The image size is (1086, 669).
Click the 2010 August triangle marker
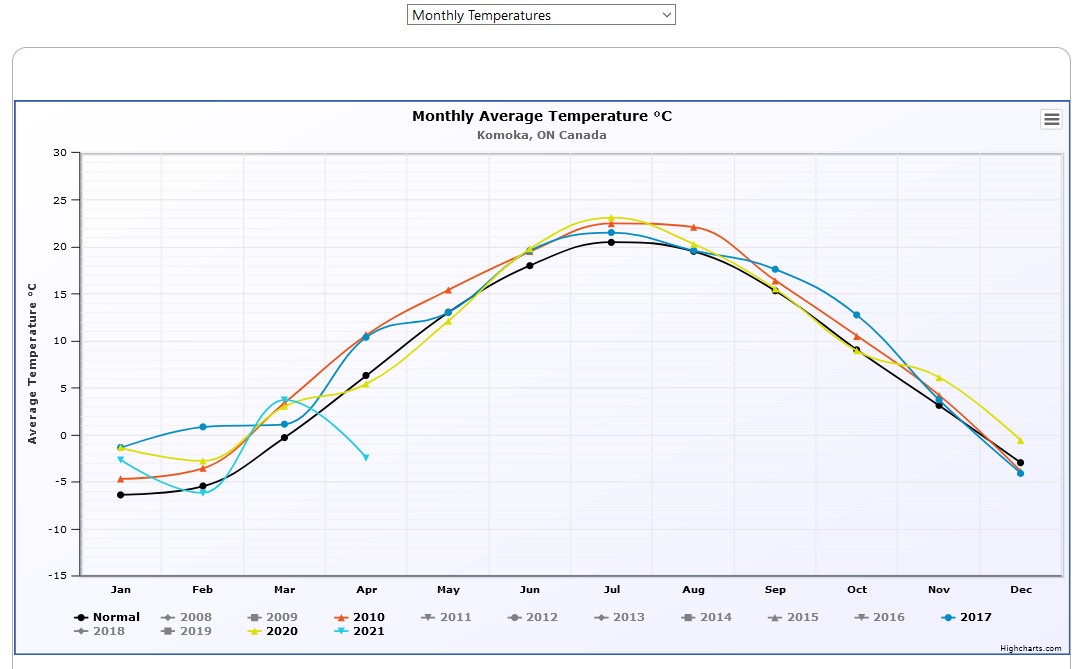(693, 227)
